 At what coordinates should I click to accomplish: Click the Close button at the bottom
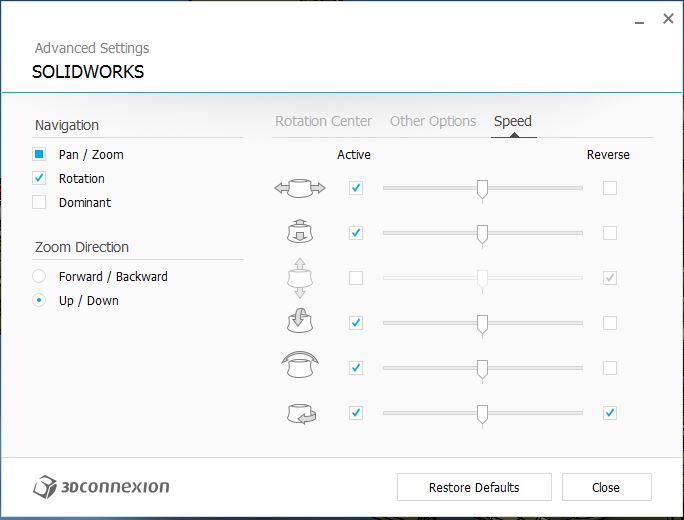[x=606, y=487]
